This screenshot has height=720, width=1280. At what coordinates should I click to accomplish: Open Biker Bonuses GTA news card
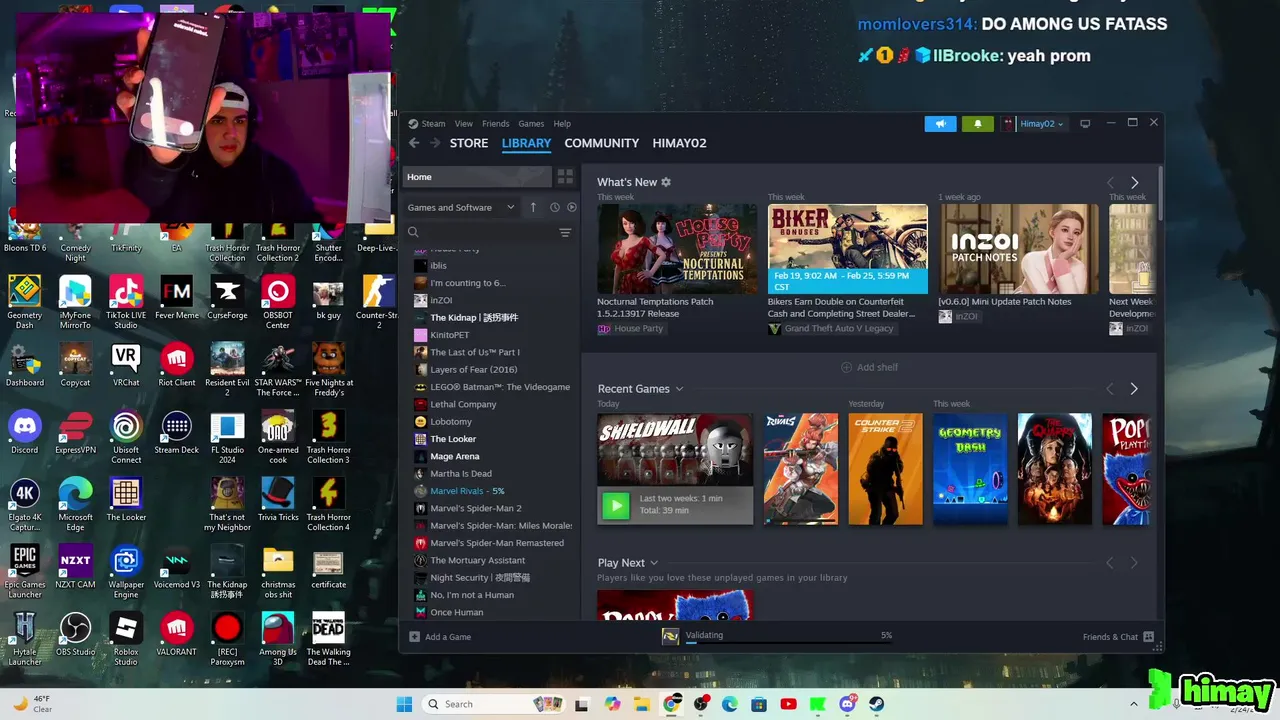click(848, 249)
